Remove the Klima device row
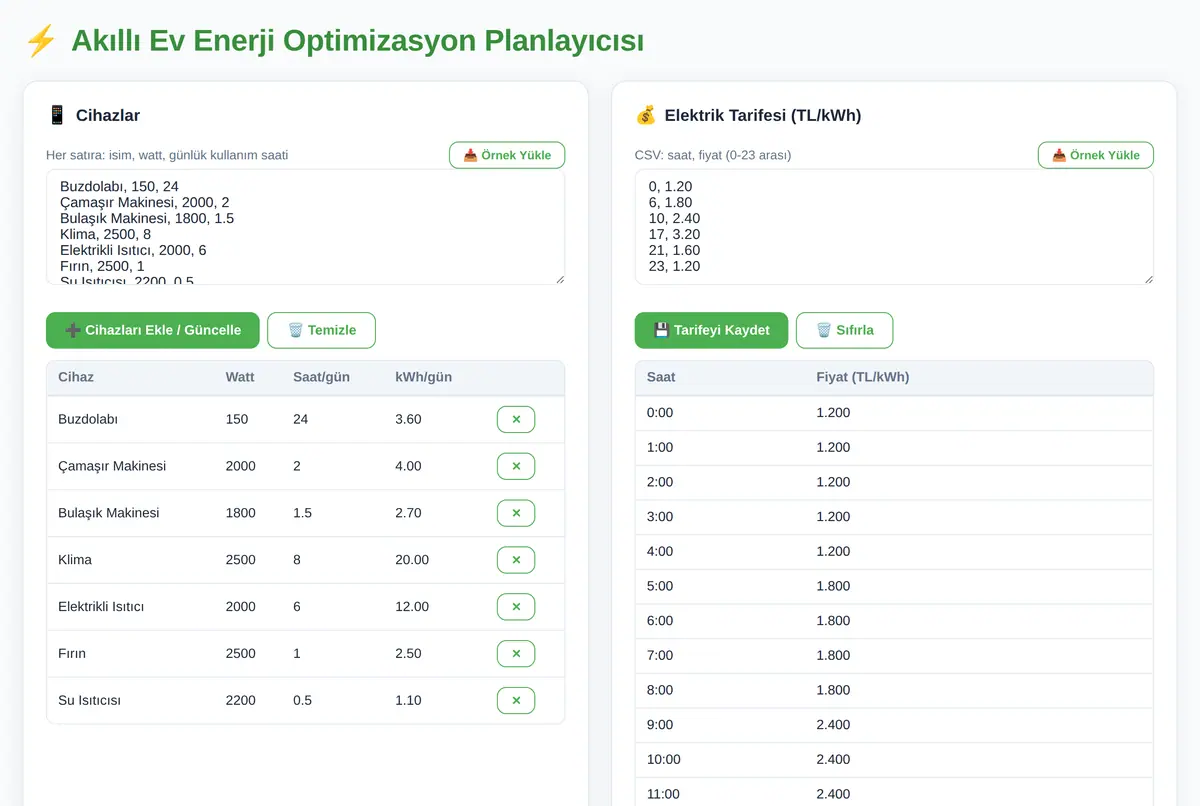 point(516,560)
